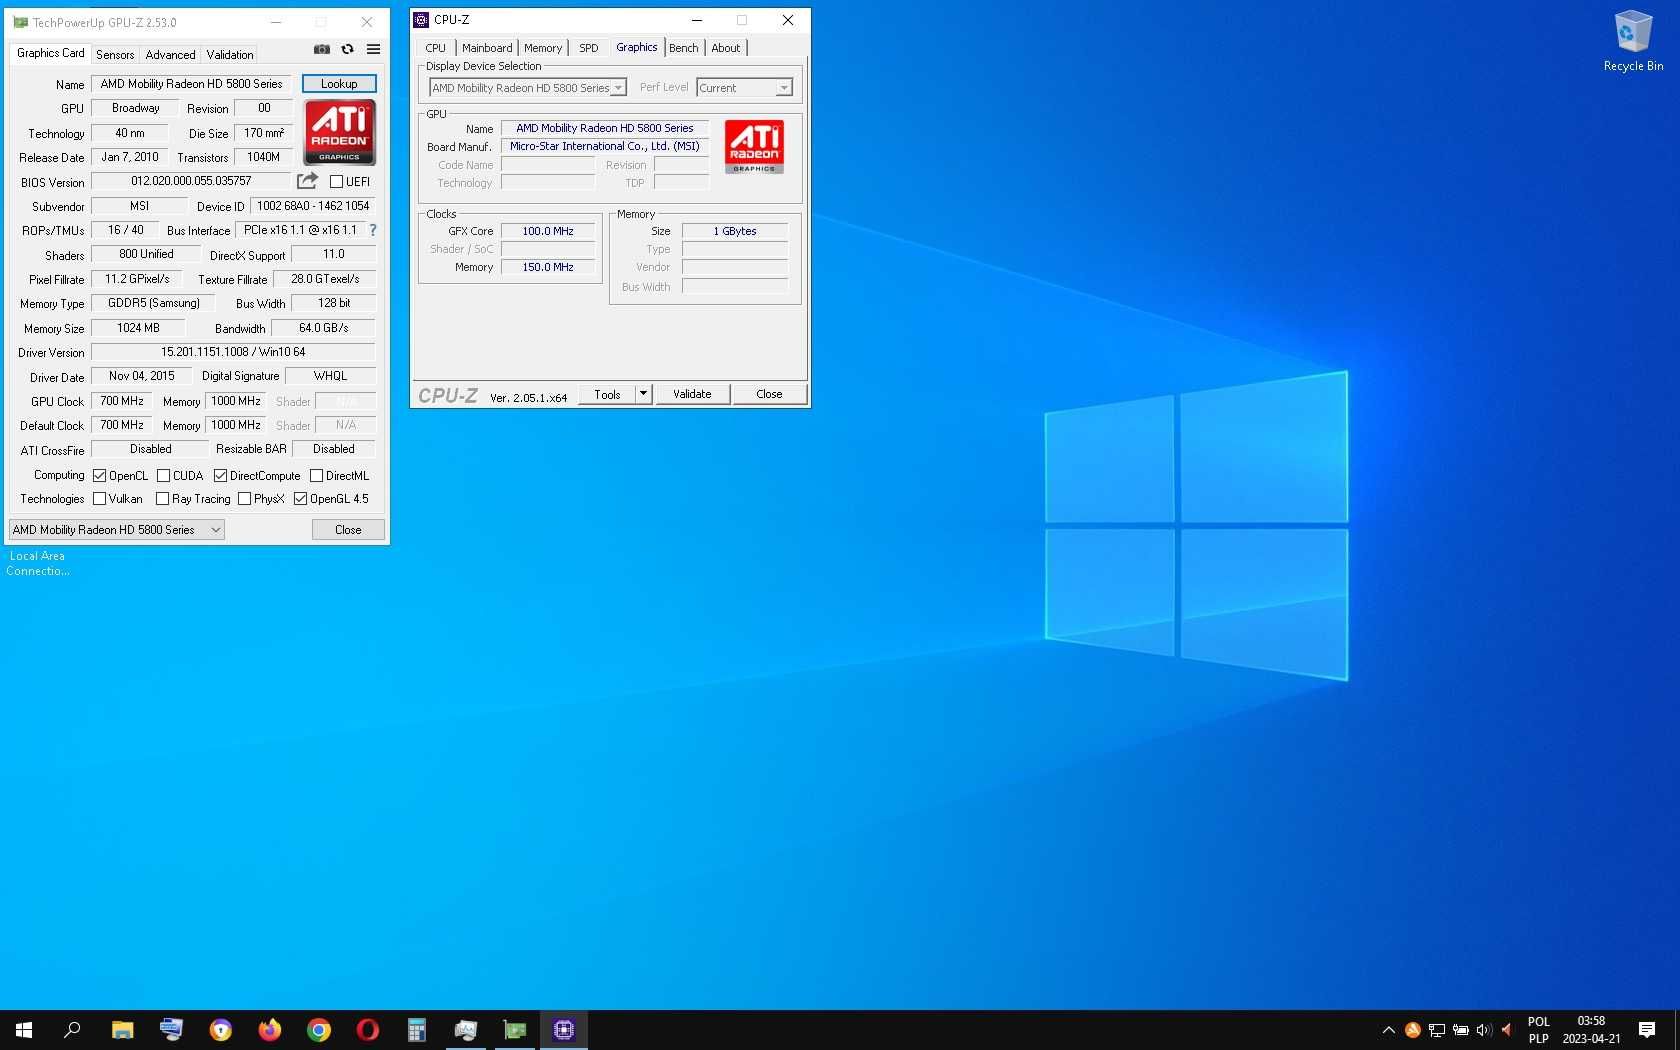Screen dimensions: 1680x1050
Task: Toggle the OpenGL 4.5 checkbox
Action: pyautogui.click(x=300, y=499)
